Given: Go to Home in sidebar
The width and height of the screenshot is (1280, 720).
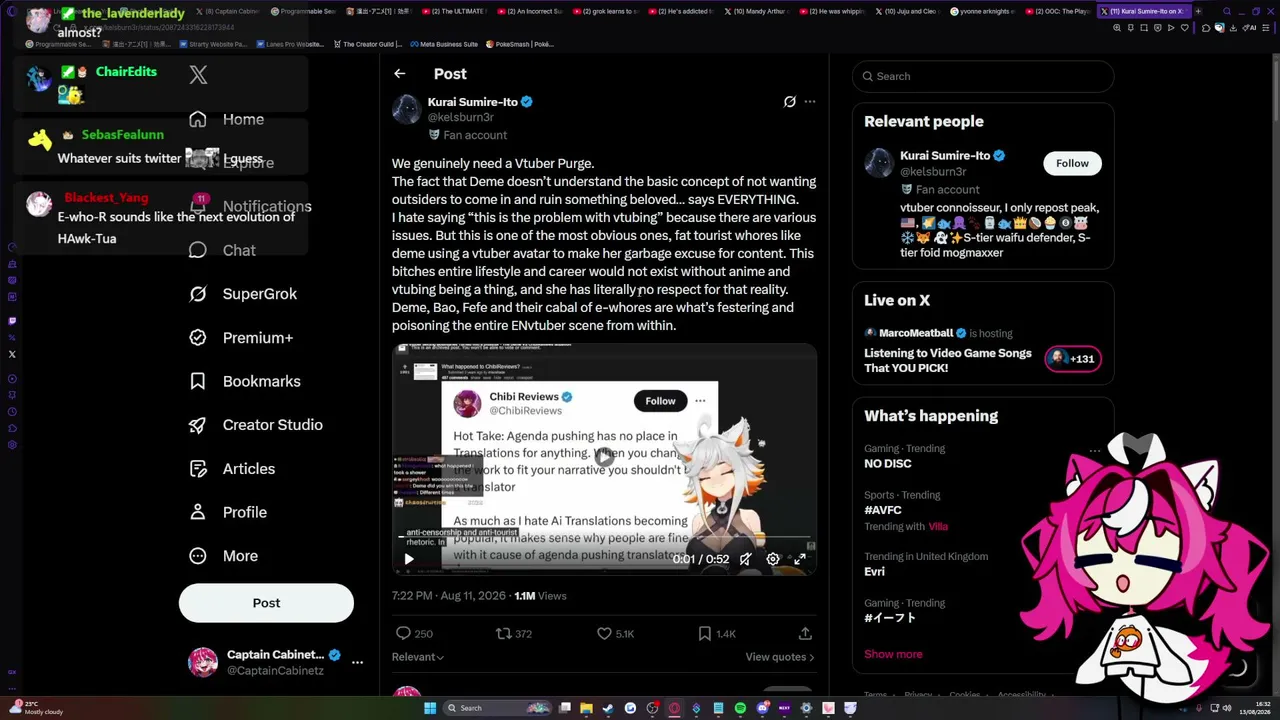Looking at the screenshot, I should click(x=227, y=119).
